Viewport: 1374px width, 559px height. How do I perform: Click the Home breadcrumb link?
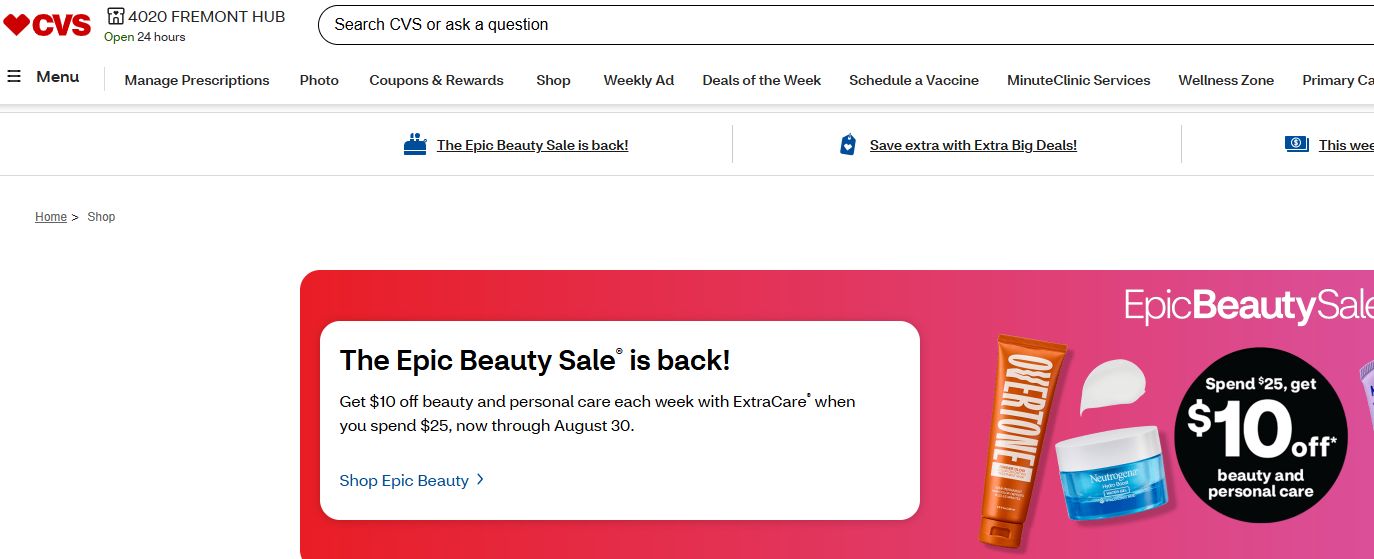(51, 217)
